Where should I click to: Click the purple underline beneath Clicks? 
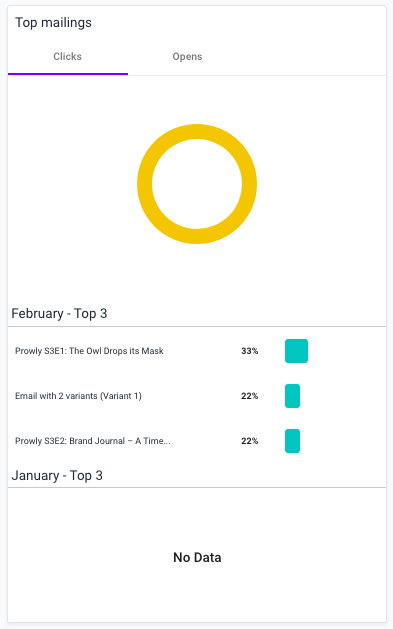pos(68,74)
